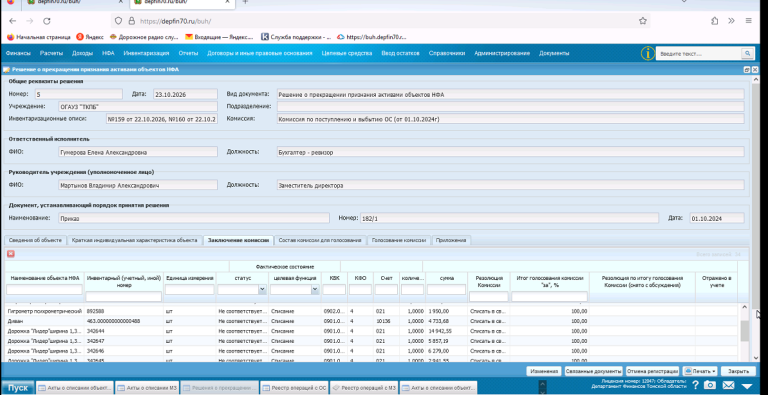The height and width of the screenshot is (395, 768).
Task: Bookmark the page using the star icon
Action: coord(643,21)
